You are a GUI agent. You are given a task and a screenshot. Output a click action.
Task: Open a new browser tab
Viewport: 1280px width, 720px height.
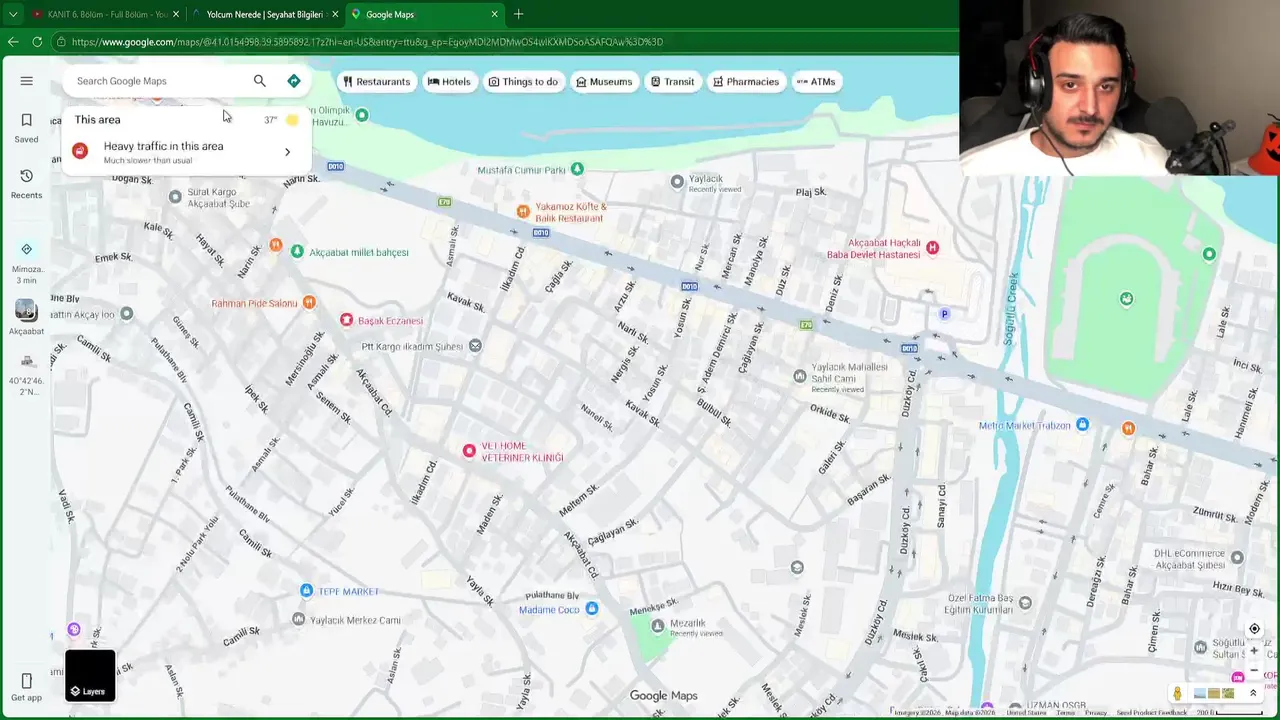pos(518,14)
